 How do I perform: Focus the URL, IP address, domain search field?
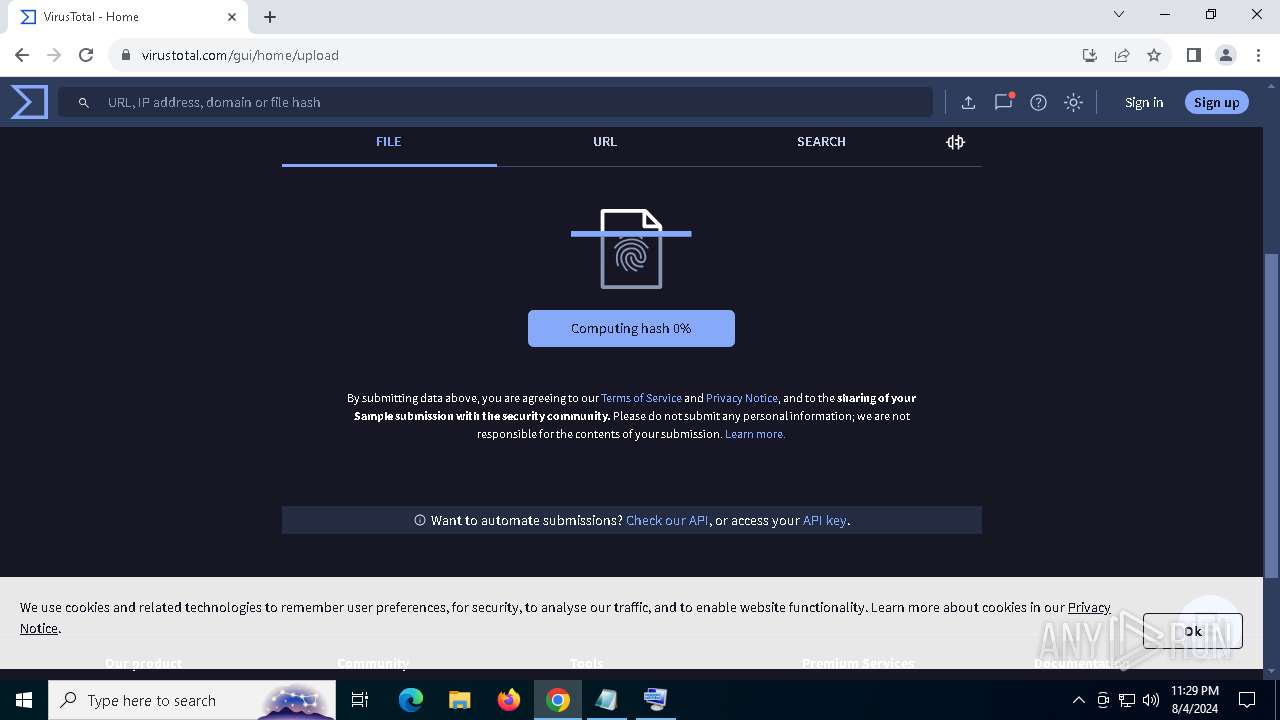(x=495, y=102)
